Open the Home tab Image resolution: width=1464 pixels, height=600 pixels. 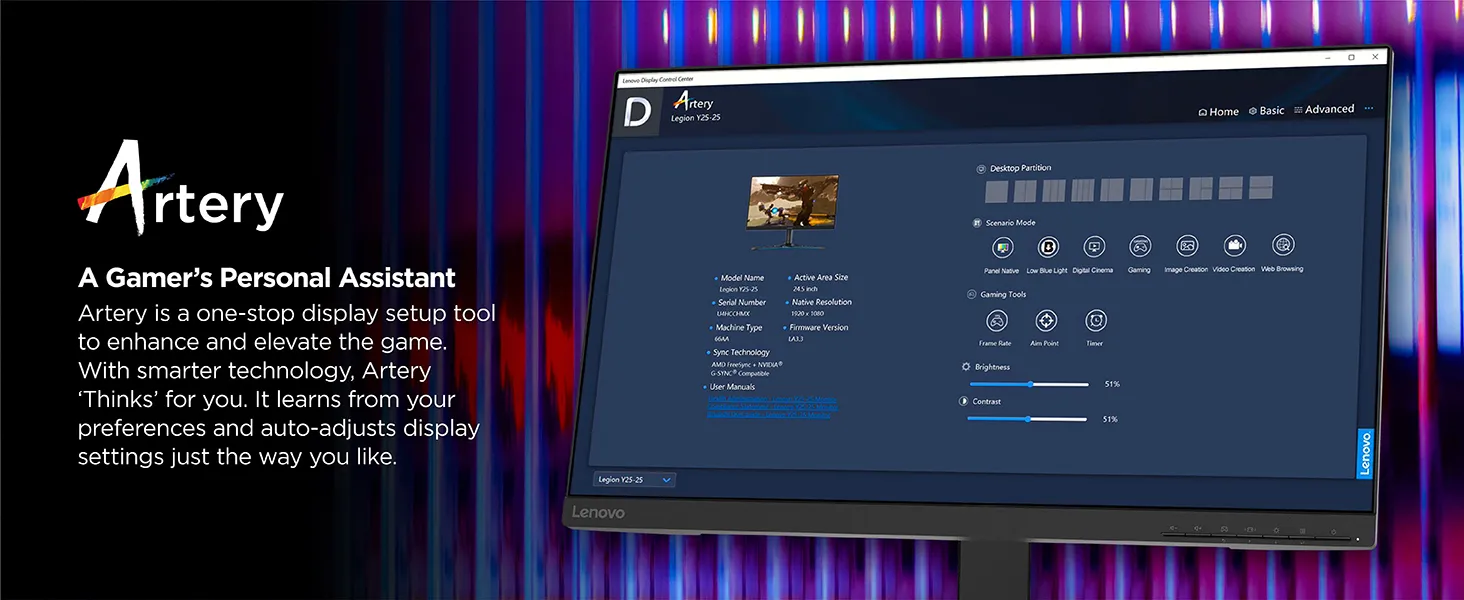click(x=1219, y=112)
